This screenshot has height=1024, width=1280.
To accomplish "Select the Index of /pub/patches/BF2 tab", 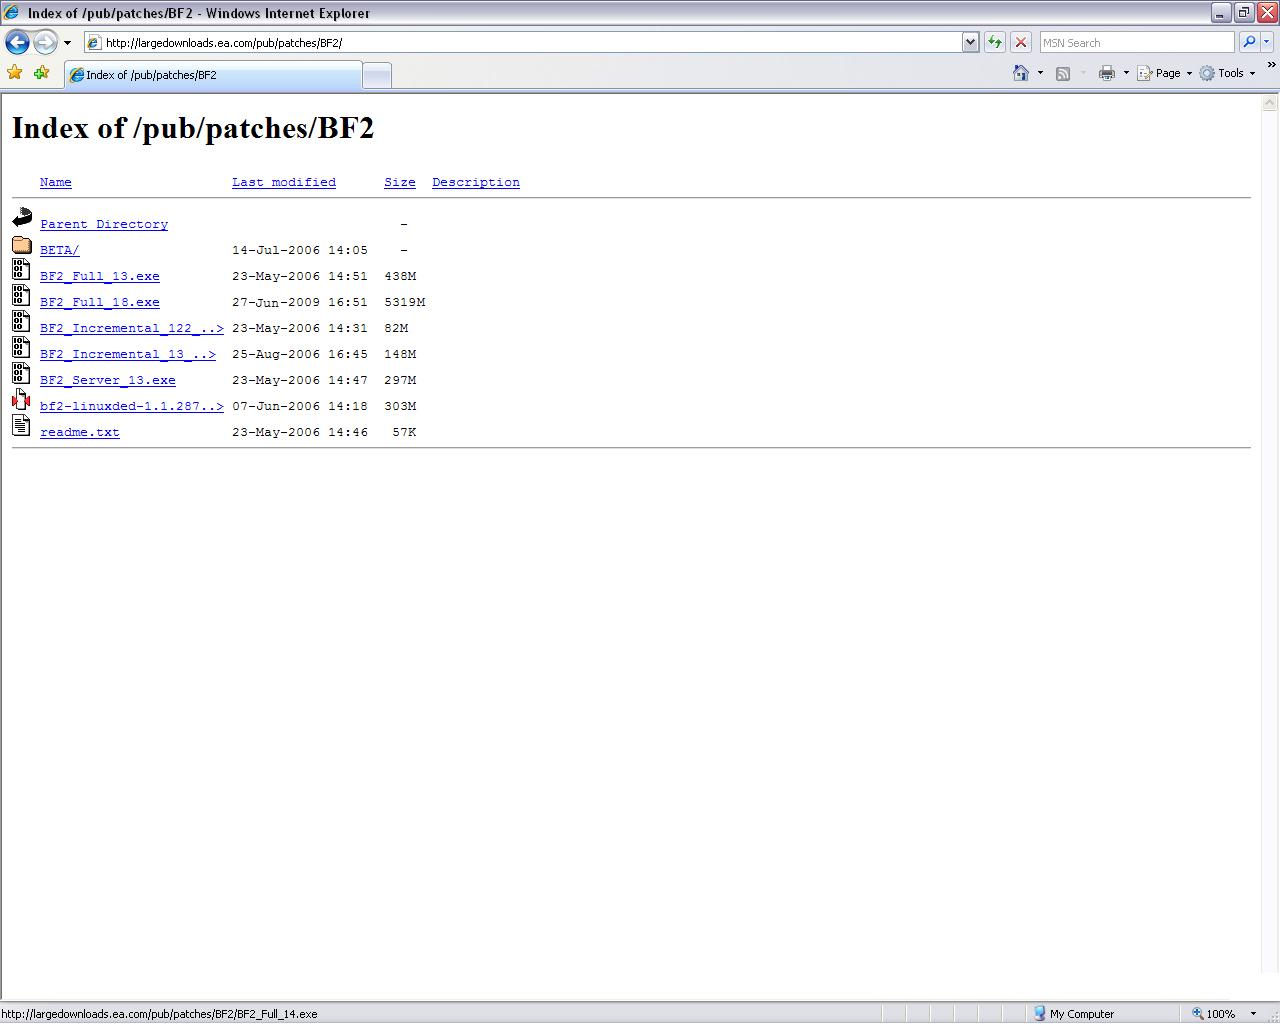I will click(212, 75).
